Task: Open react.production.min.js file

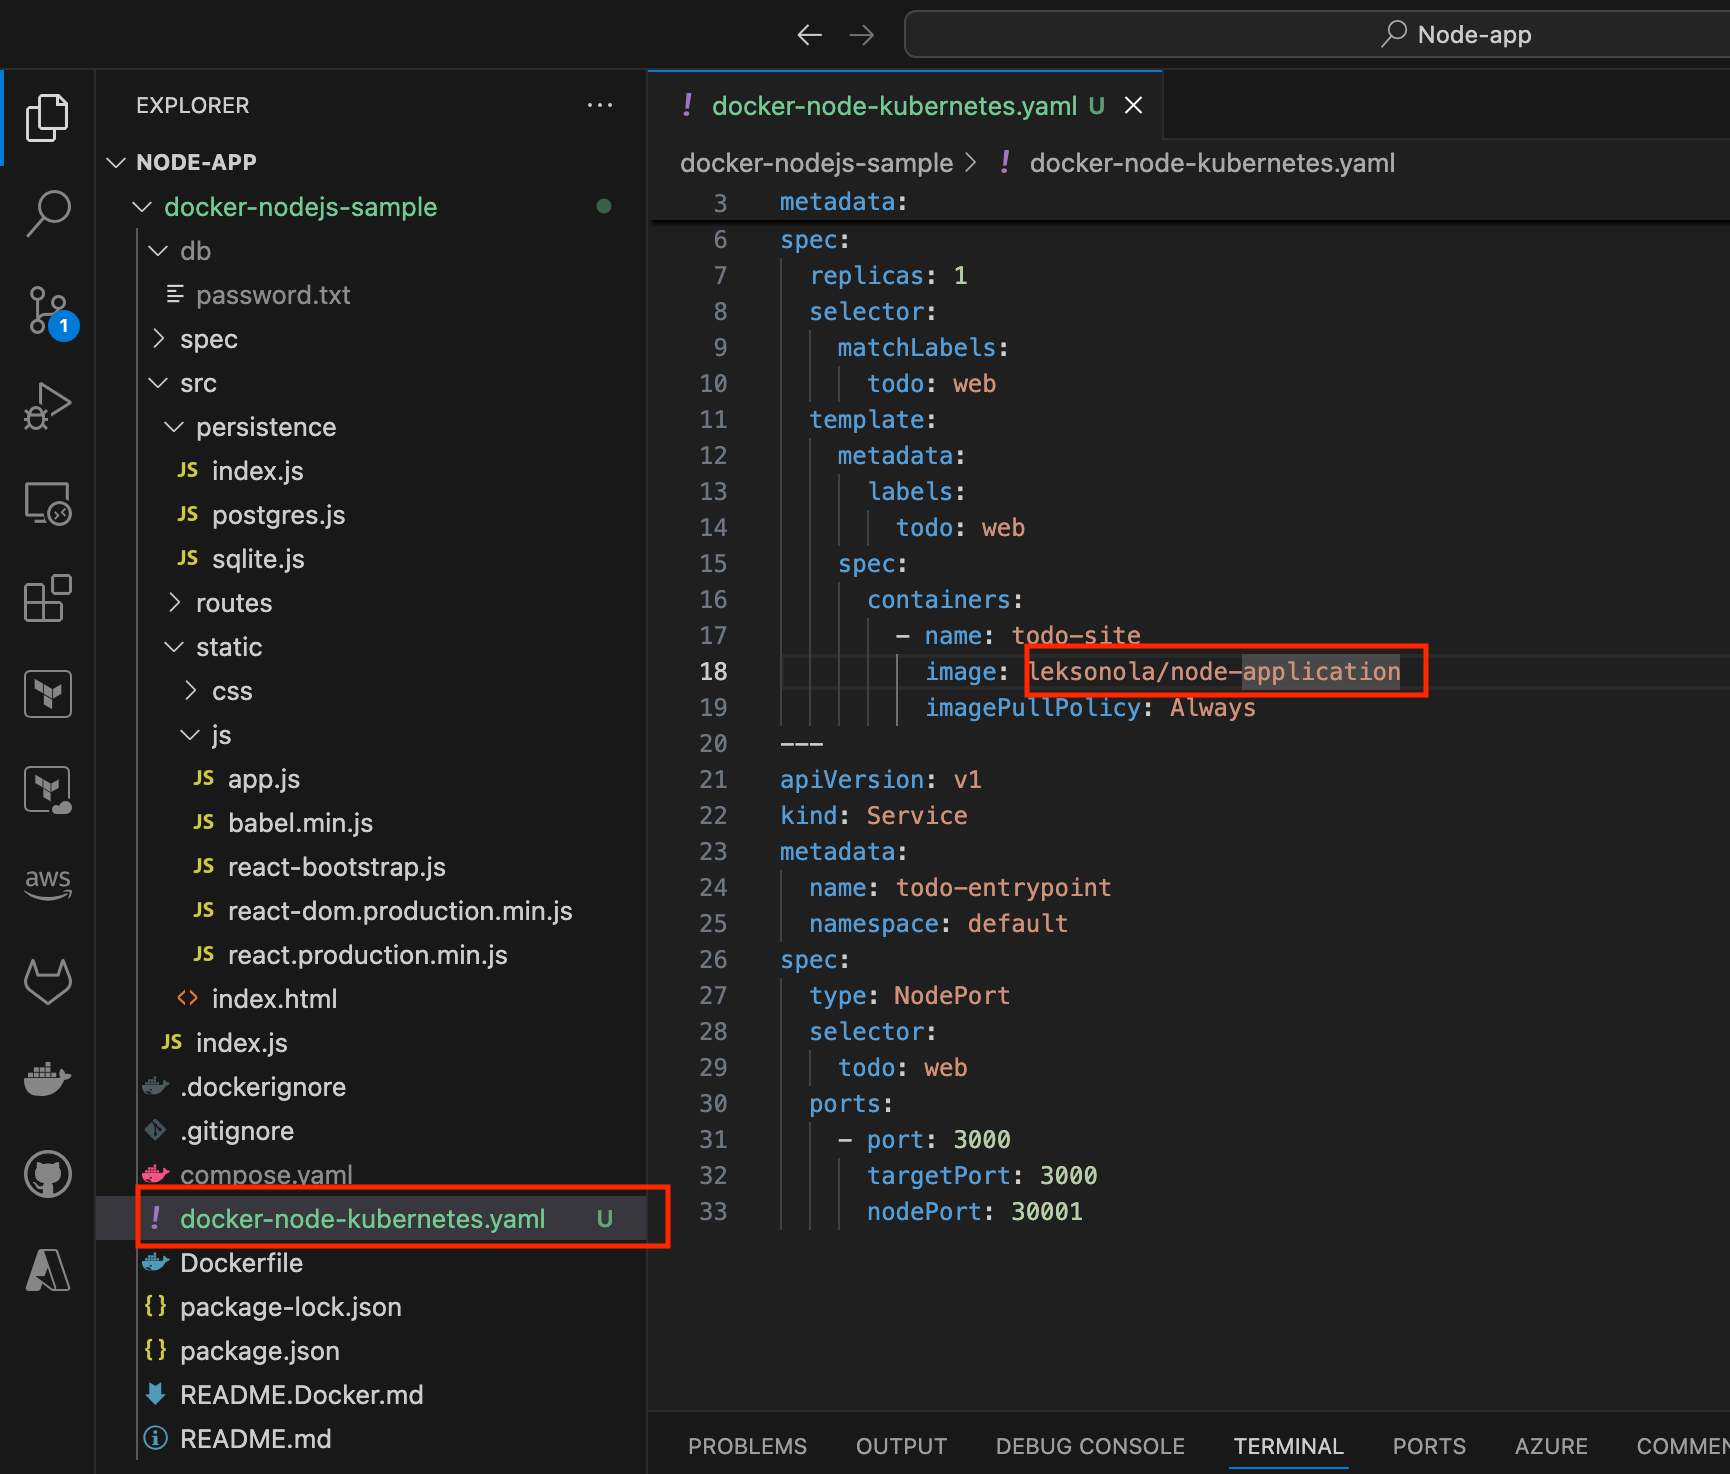Action: [x=367, y=955]
